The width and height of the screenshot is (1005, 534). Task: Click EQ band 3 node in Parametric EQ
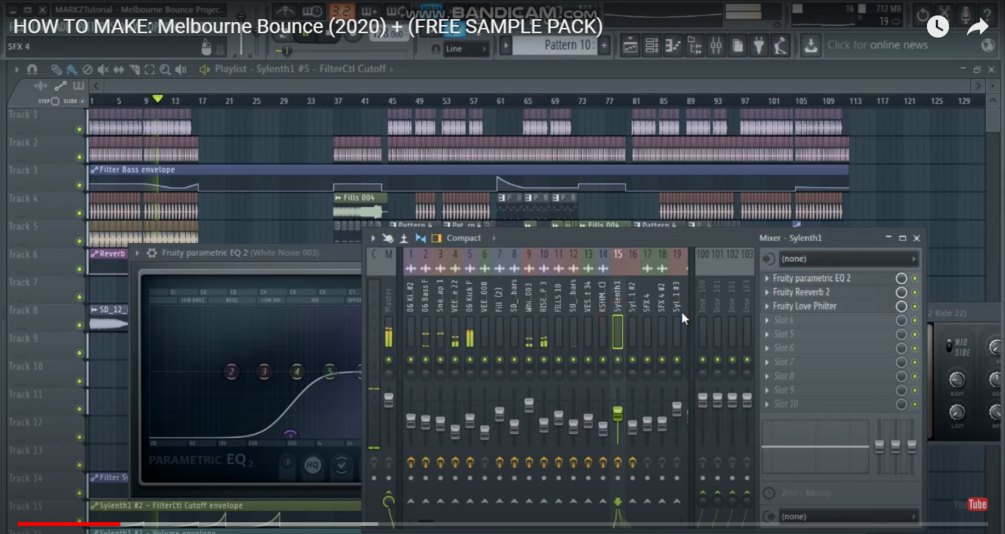tap(264, 371)
